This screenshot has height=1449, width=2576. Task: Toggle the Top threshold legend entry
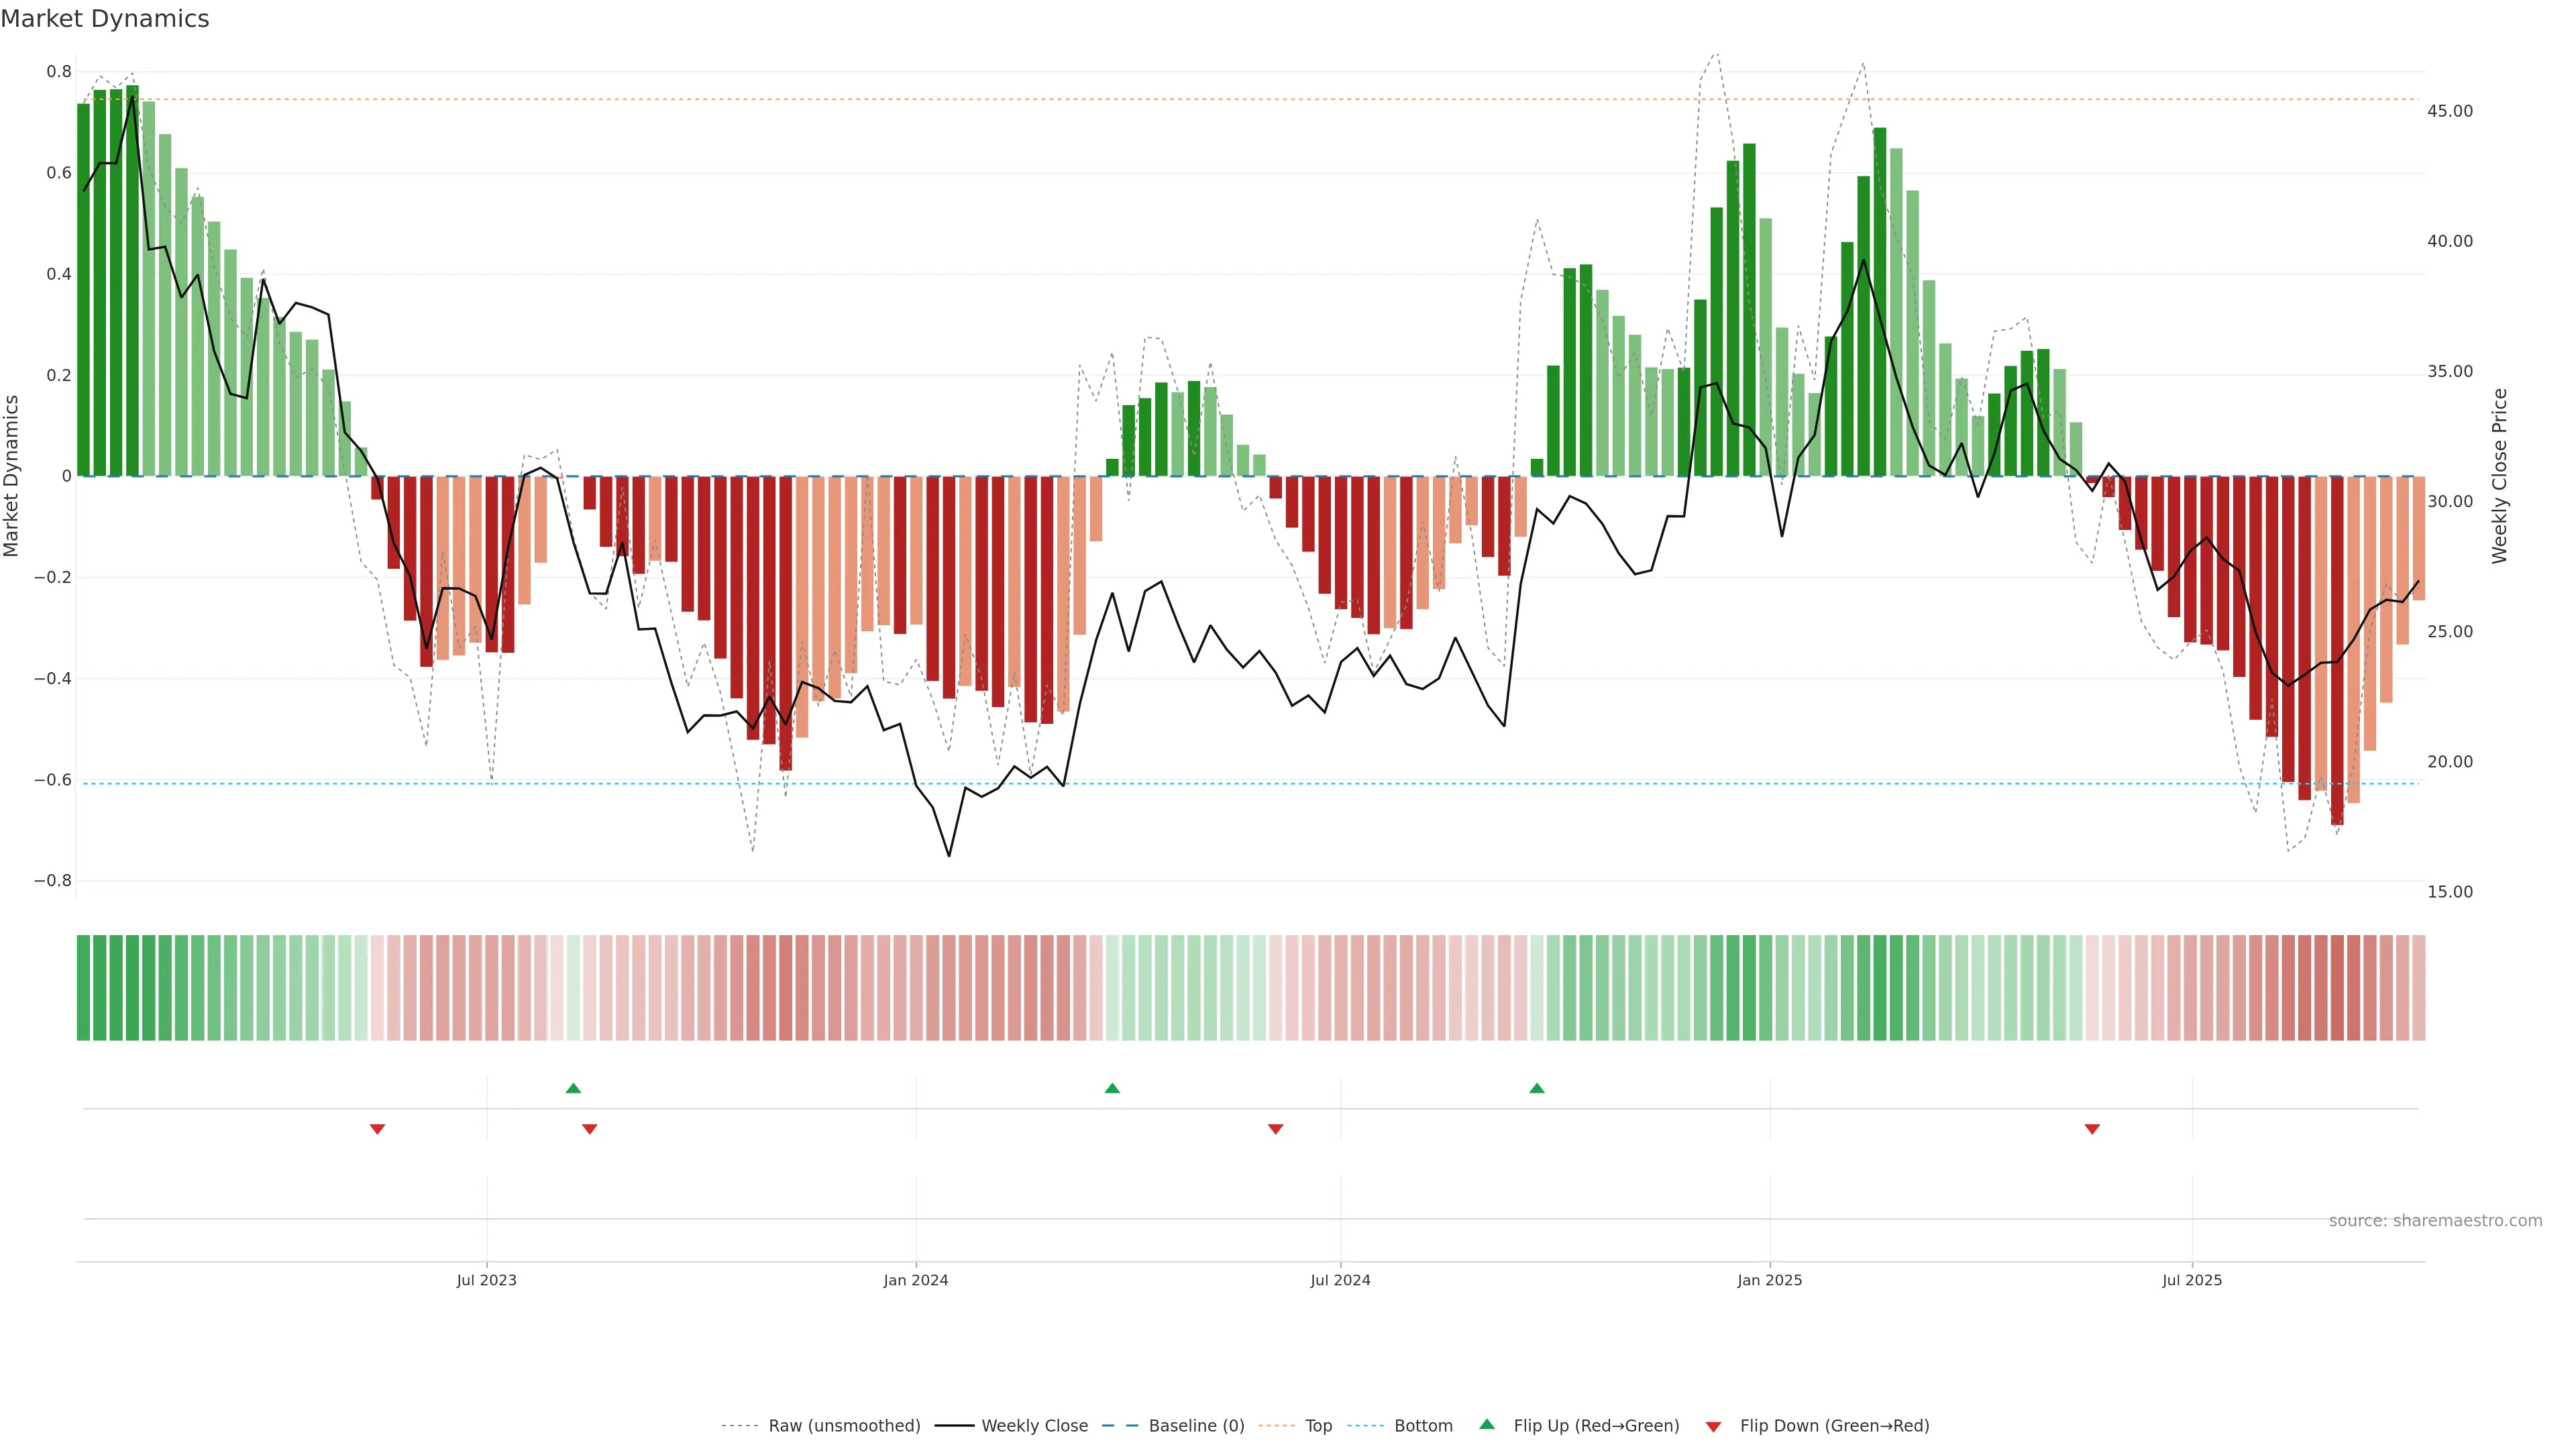(1317, 1425)
